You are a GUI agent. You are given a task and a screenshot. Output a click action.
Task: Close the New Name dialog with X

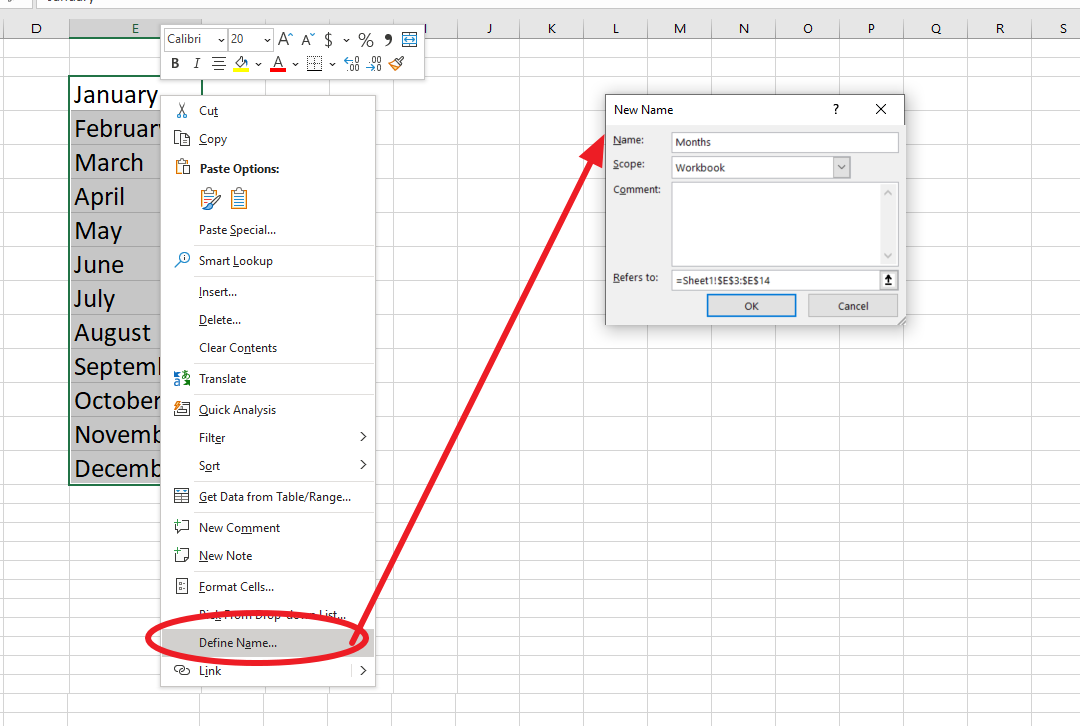[881, 109]
